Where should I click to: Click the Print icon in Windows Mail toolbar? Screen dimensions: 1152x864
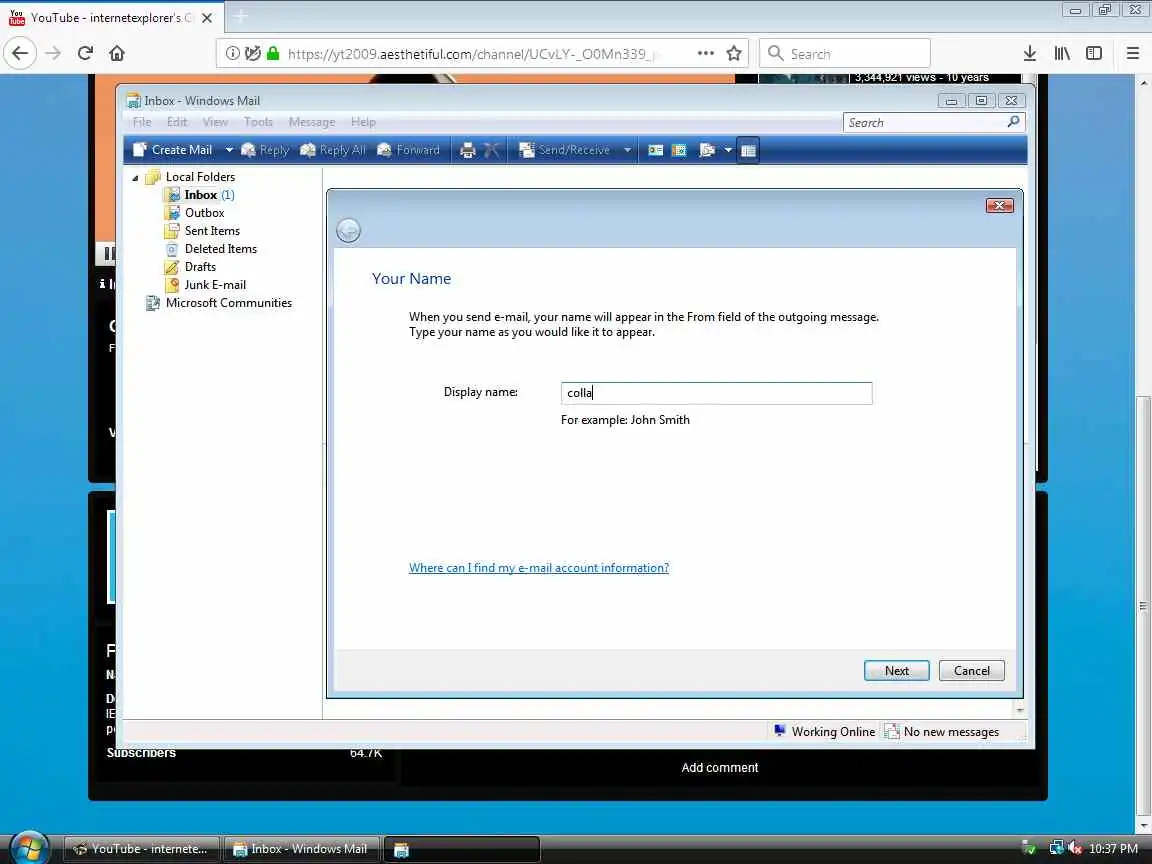click(x=467, y=151)
